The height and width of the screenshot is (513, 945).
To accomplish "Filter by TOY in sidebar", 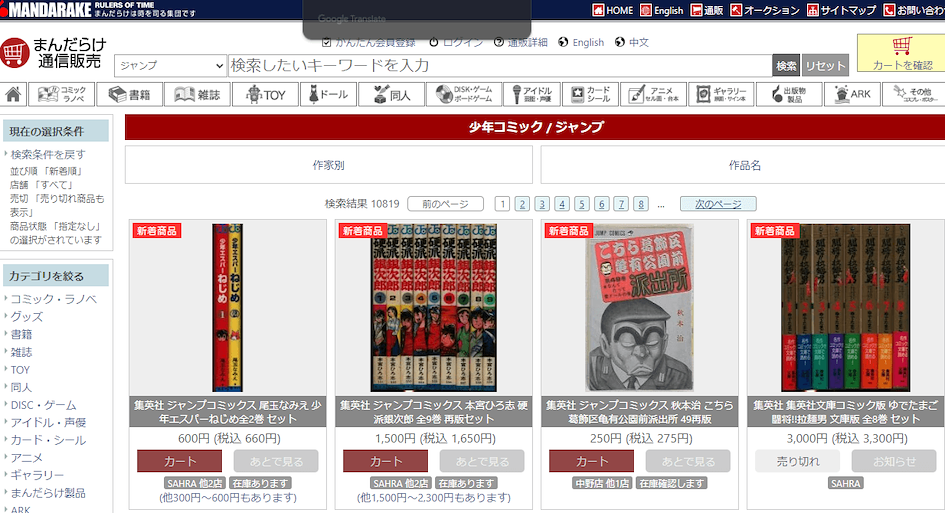I will (x=20, y=370).
